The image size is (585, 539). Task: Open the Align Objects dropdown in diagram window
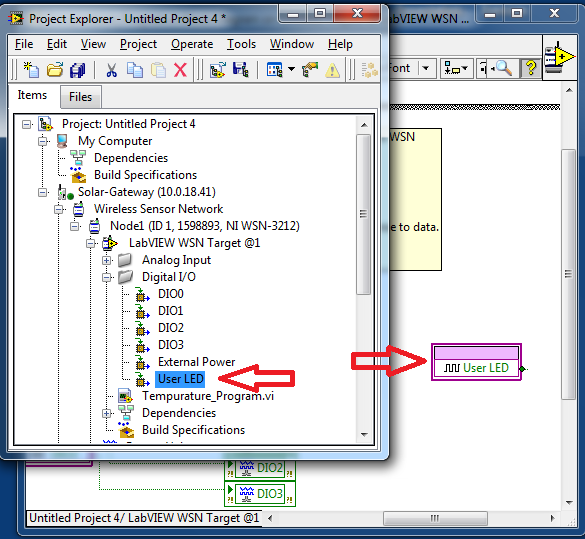[x=456, y=69]
